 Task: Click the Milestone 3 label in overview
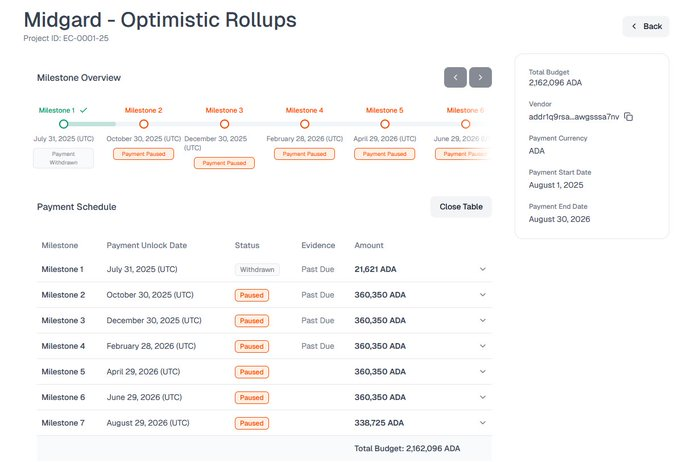tap(224, 110)
